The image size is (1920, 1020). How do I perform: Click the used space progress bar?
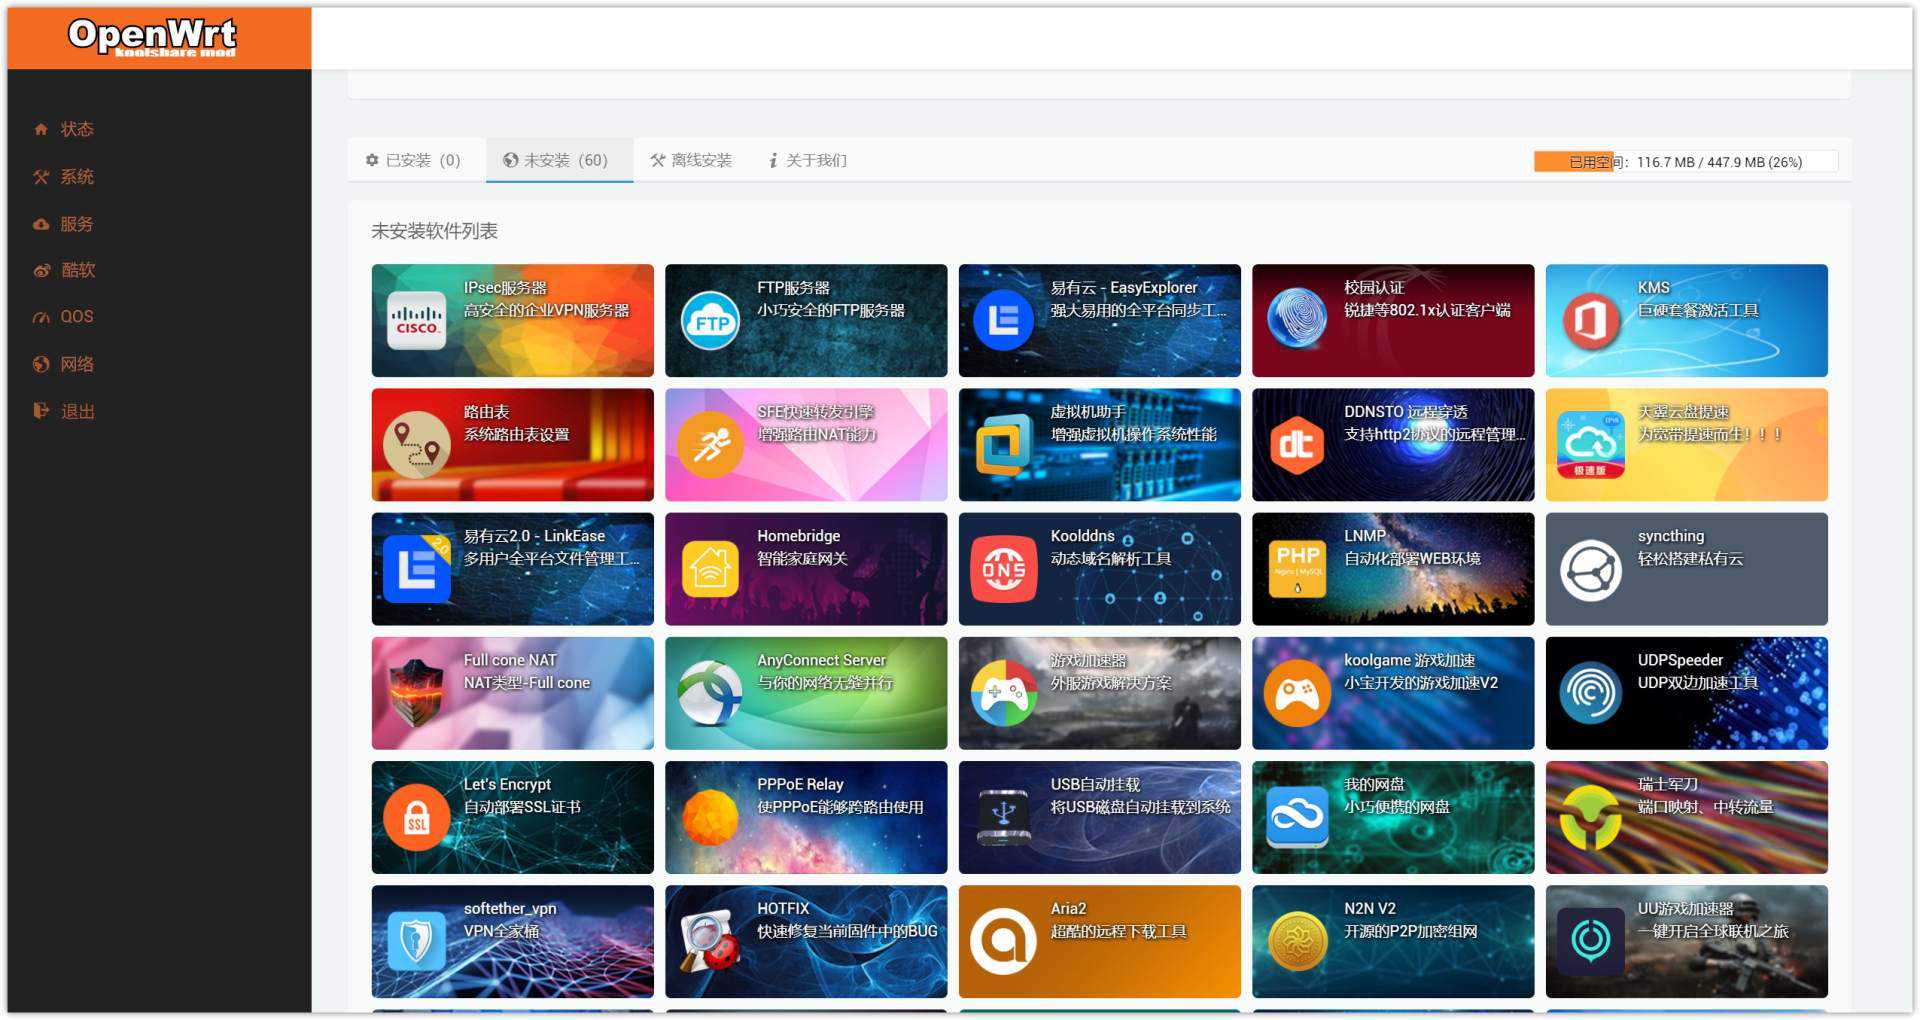coord(1685,162)
